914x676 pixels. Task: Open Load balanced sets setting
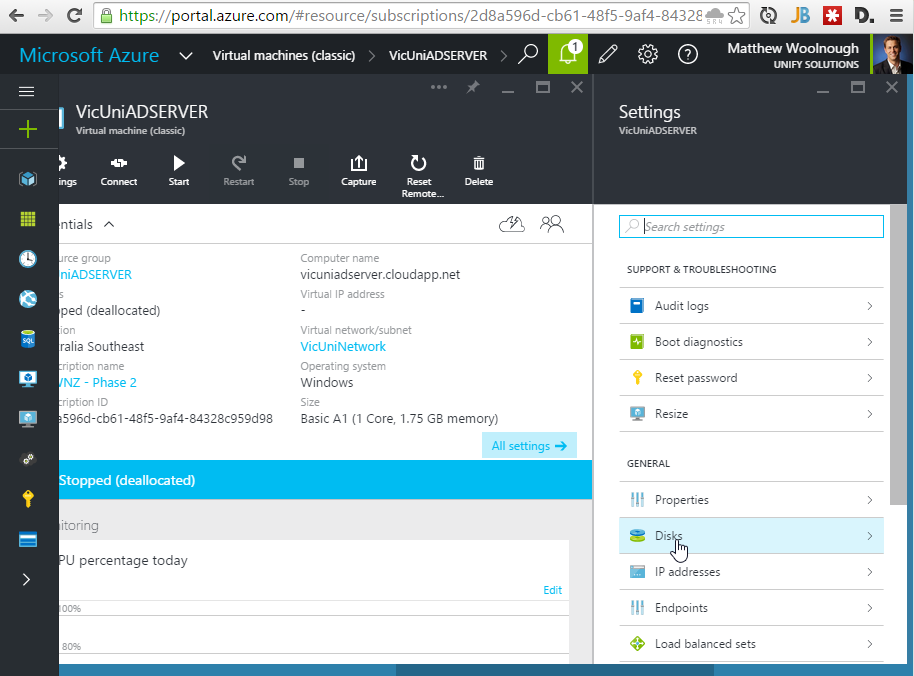point(751,644)
